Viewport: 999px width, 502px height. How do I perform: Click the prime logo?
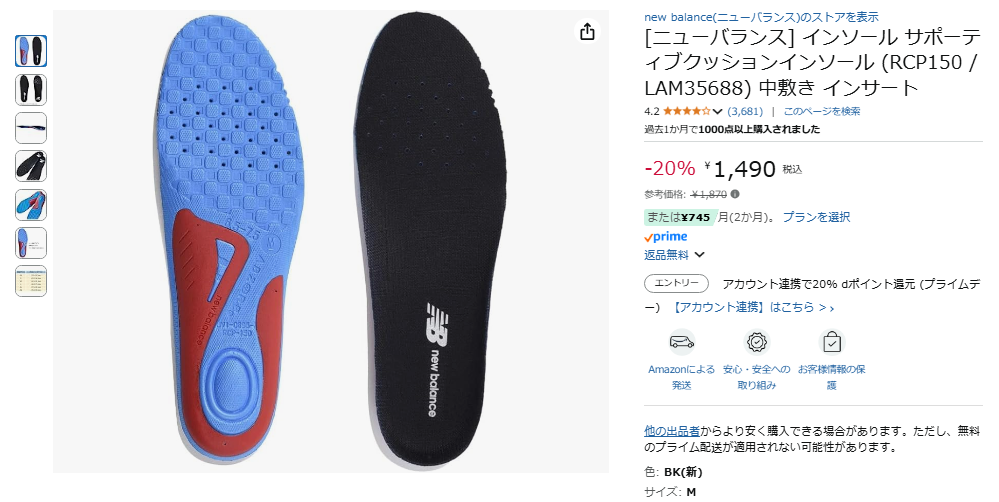(x=665, y=237)
